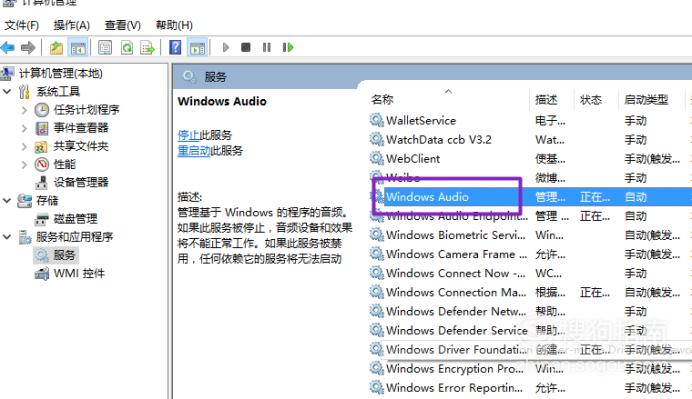This screenshot has width=692, height=399.
Task: Open the 操作(A) menu
Action: coord(71,25)
